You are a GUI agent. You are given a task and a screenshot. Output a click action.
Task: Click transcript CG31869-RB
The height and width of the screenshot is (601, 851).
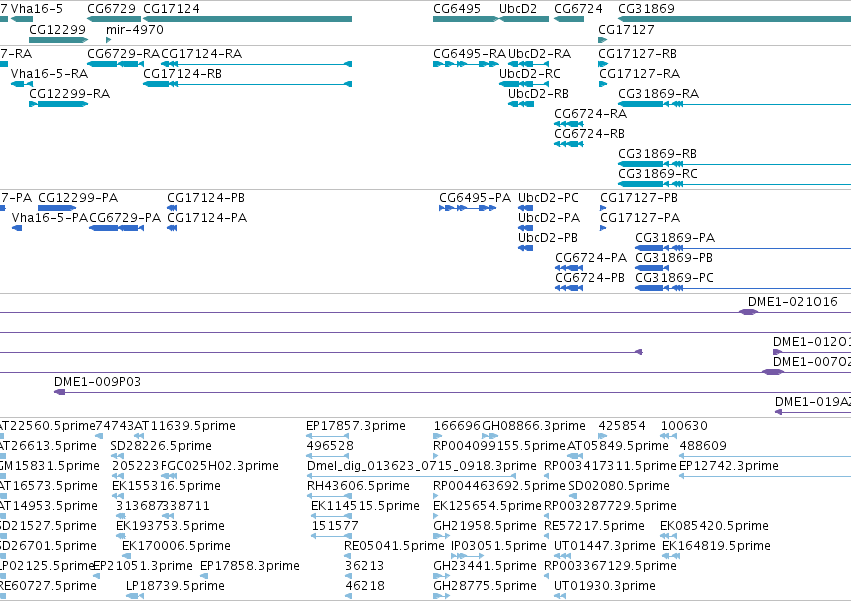(657, 154)
